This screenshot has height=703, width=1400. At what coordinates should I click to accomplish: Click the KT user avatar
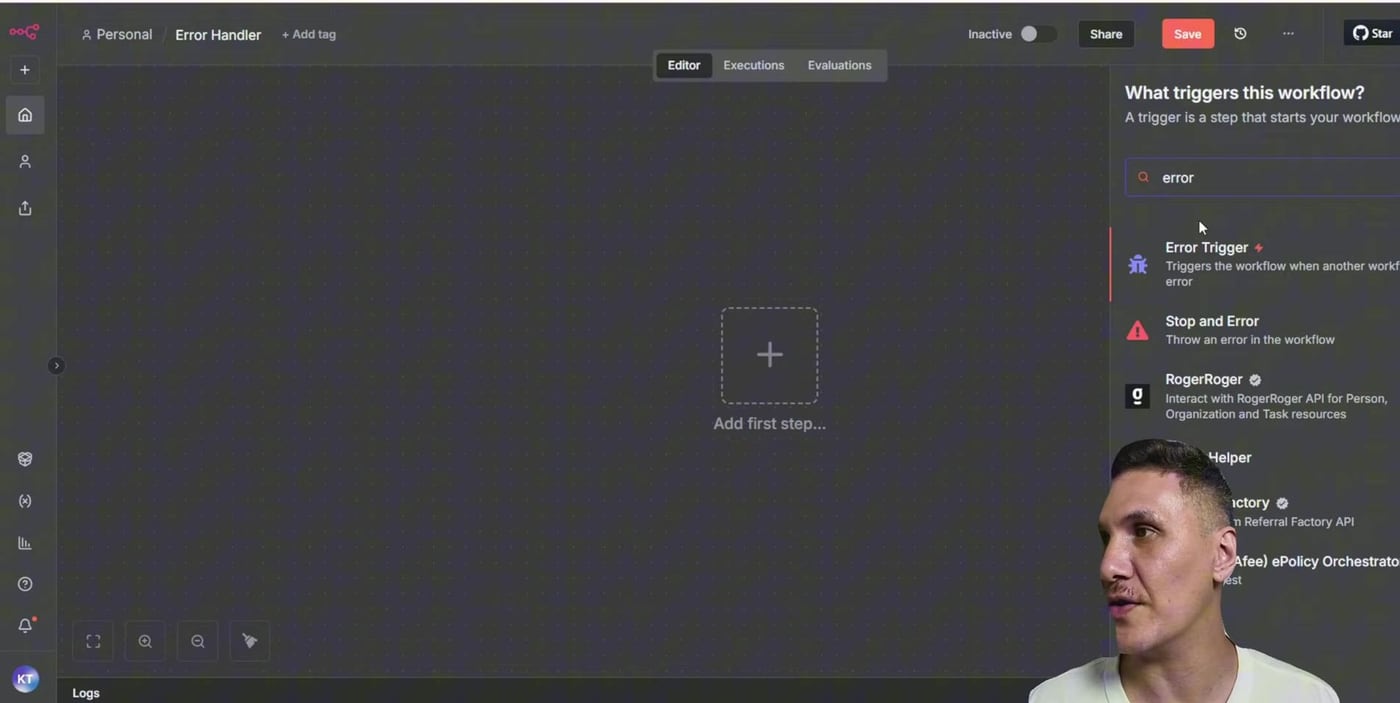click(x=25, y=680)
